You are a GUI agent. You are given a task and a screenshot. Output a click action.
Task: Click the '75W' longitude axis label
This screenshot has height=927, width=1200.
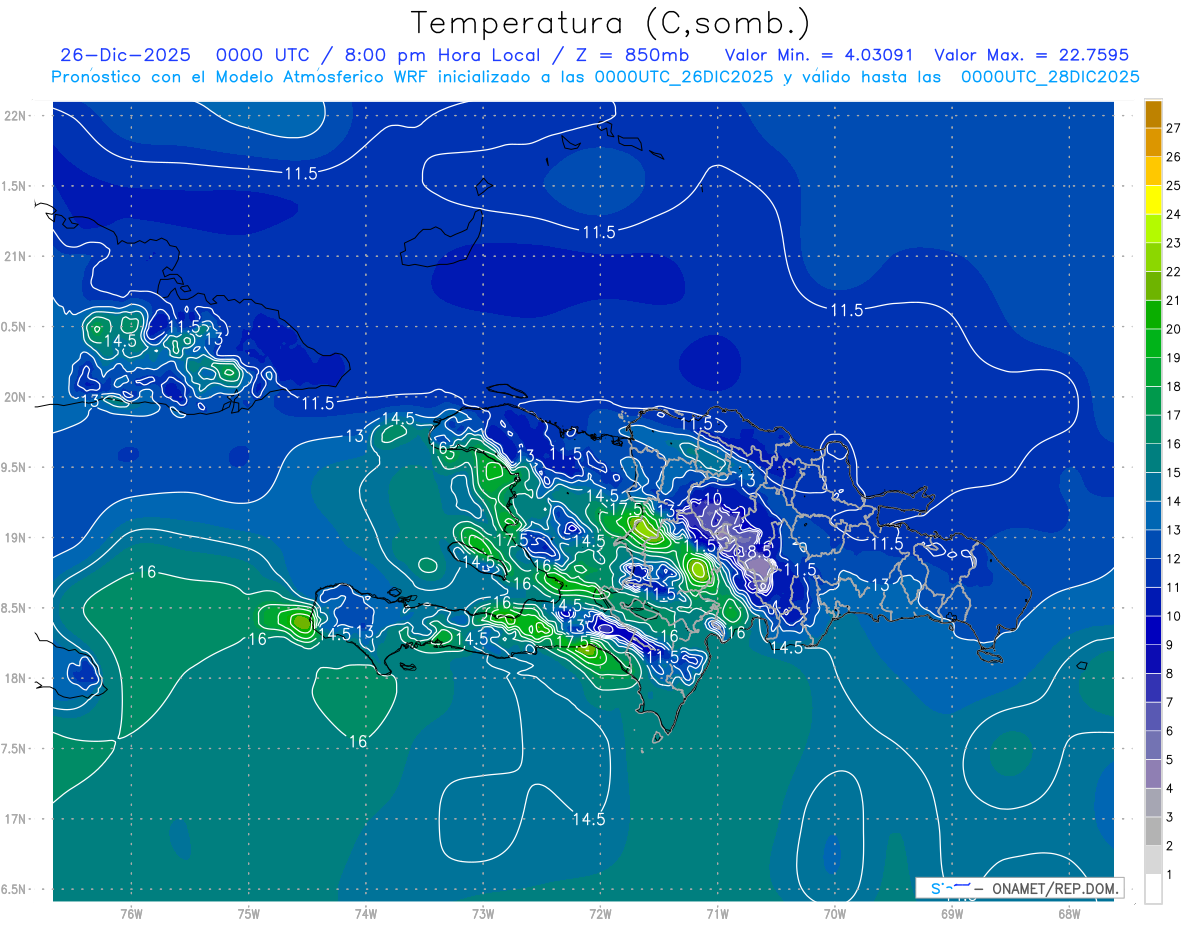coord(249,913)
